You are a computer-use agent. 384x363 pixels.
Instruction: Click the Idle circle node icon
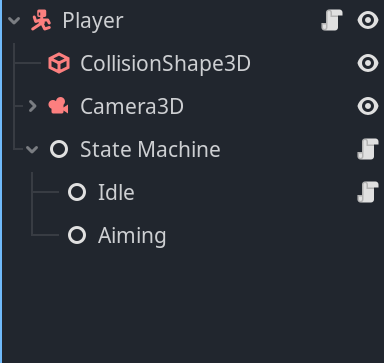click(77, 192)
